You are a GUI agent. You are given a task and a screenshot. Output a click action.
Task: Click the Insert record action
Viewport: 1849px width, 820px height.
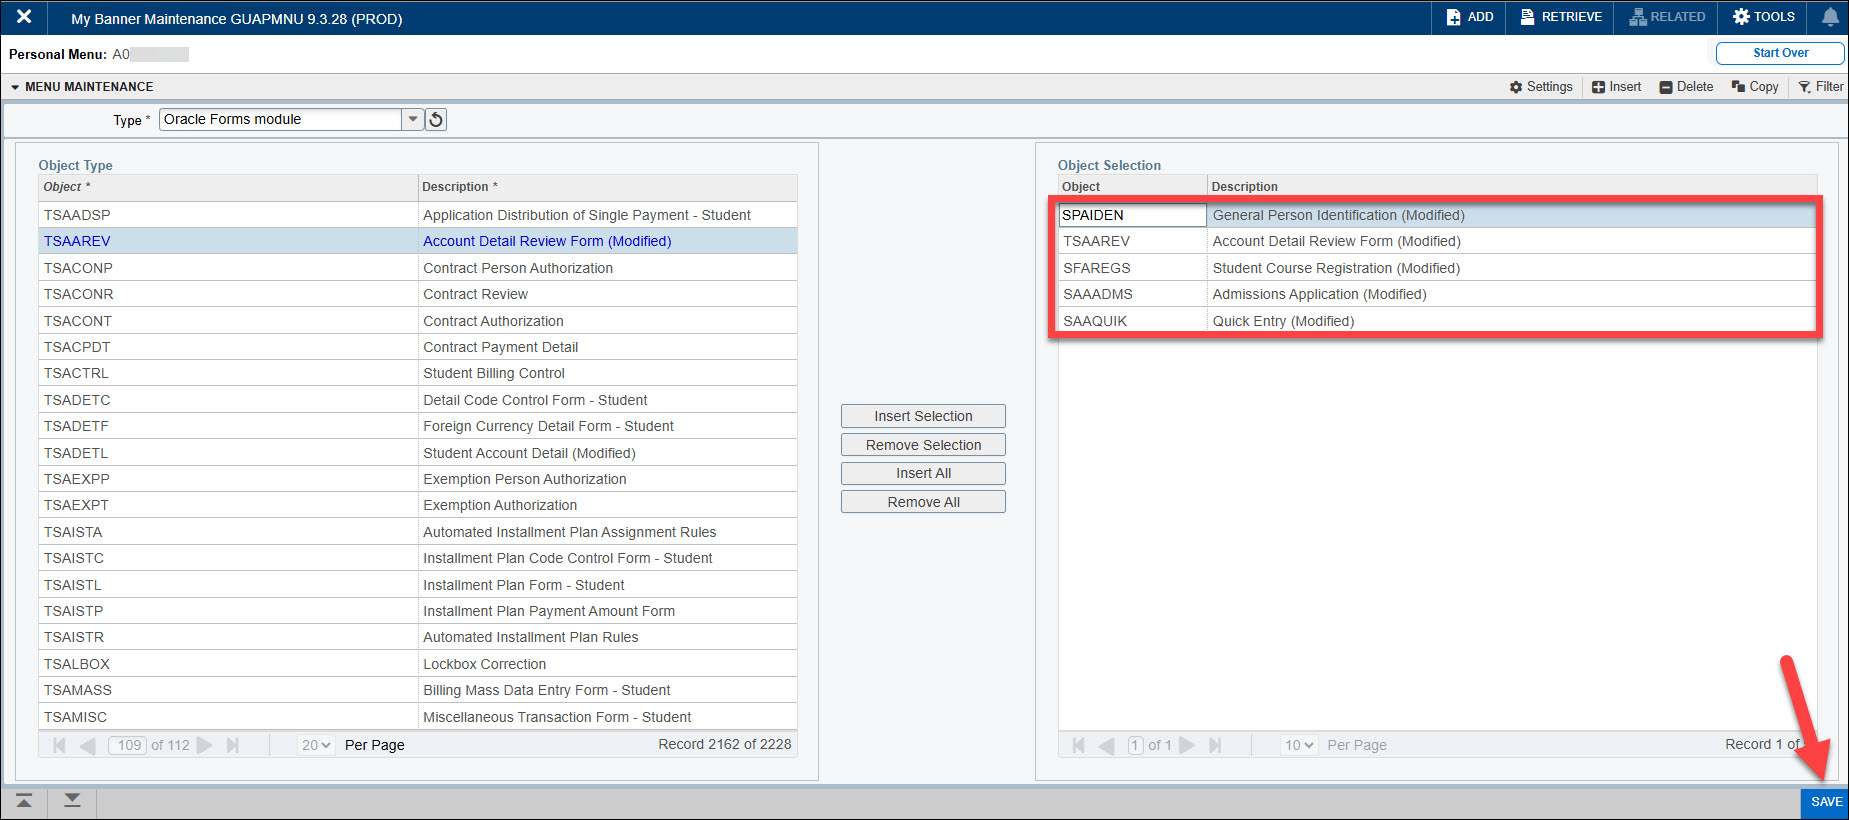1616,87
